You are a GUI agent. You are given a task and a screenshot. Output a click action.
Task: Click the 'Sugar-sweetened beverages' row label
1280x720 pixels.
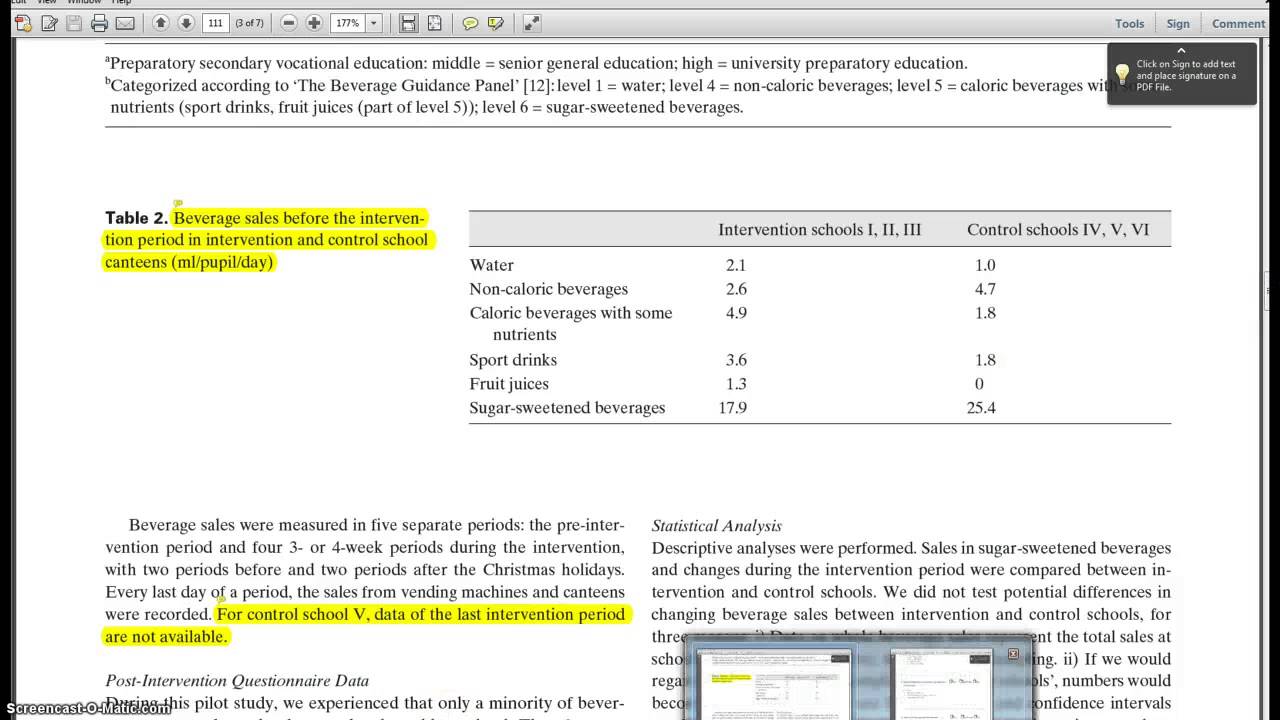point(567,408)
